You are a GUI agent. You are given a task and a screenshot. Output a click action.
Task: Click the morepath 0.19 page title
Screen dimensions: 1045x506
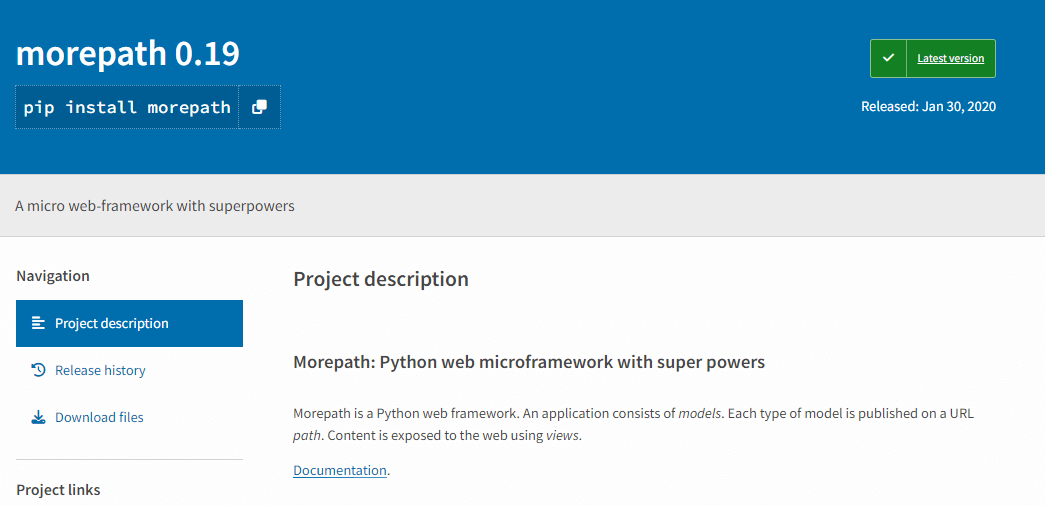128,53
